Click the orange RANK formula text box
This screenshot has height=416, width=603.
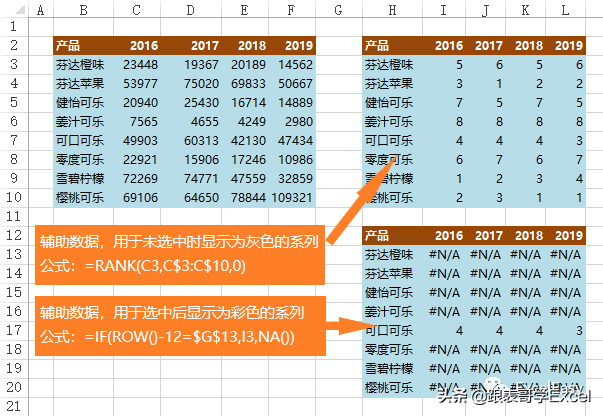[x=180, y=255]
